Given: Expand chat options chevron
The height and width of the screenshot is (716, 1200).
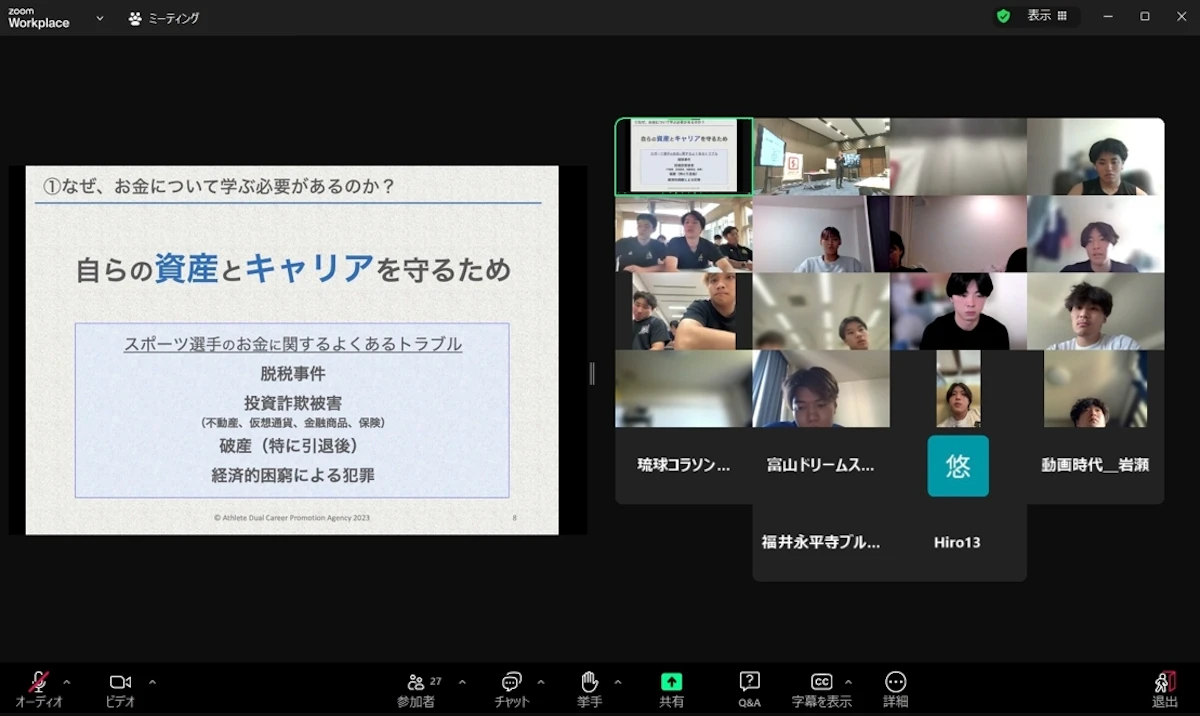Looking at the screenshot, I should click(541, 682).
